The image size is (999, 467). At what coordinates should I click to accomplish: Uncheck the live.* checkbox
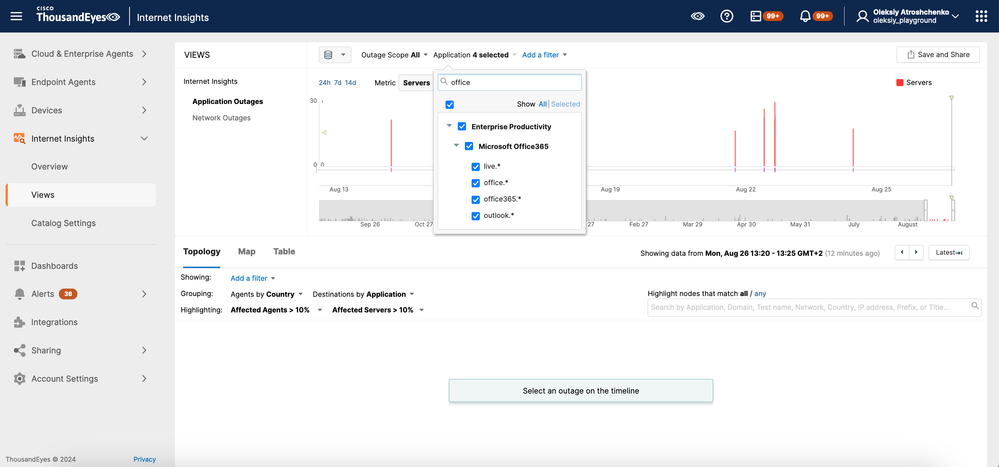point(475,166)
